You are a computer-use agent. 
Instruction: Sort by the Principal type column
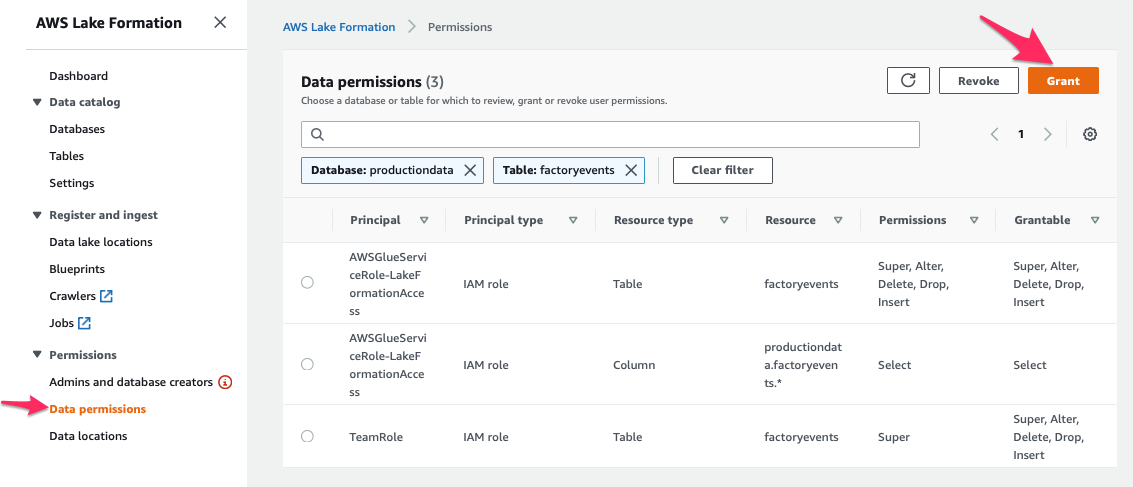tap(573, 220)
